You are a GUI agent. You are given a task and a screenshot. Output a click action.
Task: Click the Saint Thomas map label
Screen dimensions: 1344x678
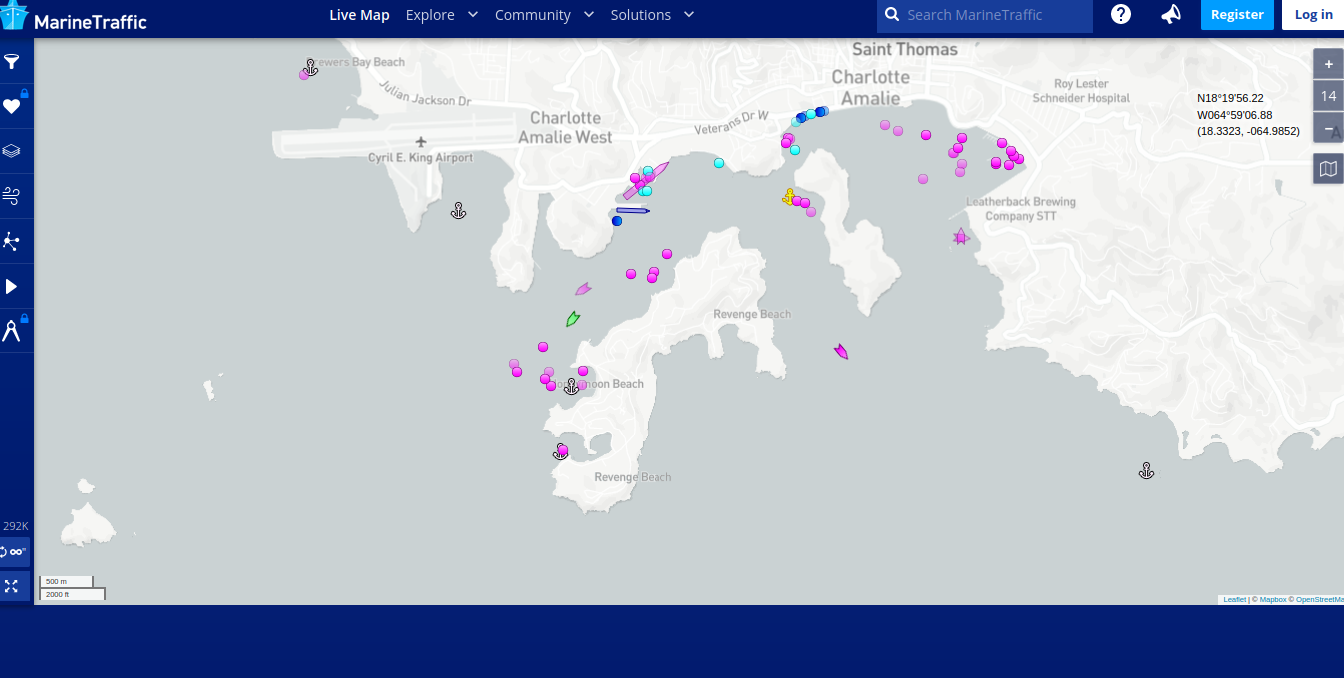905,49
